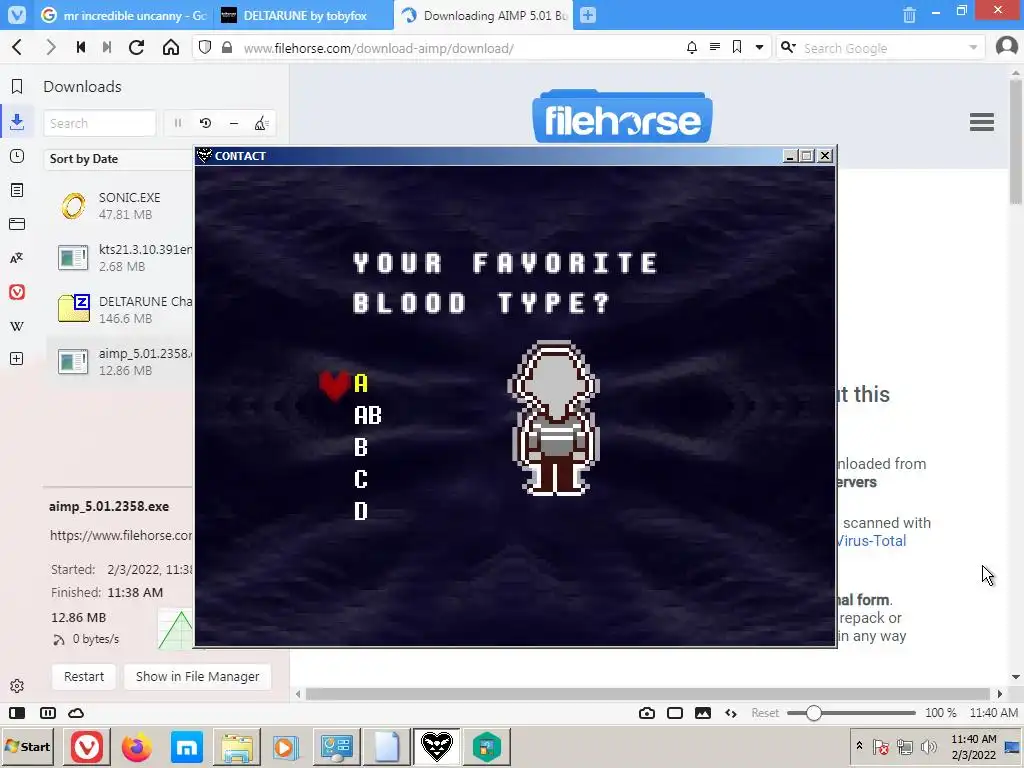
Task: Reload the current page
Action: tap(136, 48)
